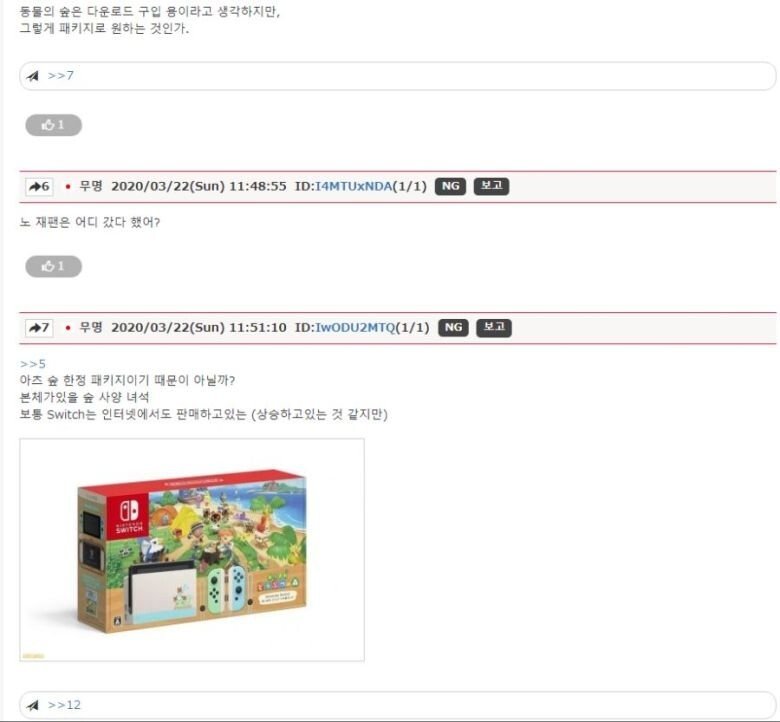Screen dimensions: 780x722
Task: Click the 무명 name in post 7 header
Action: pyautogui.click(x=91, y=327)
